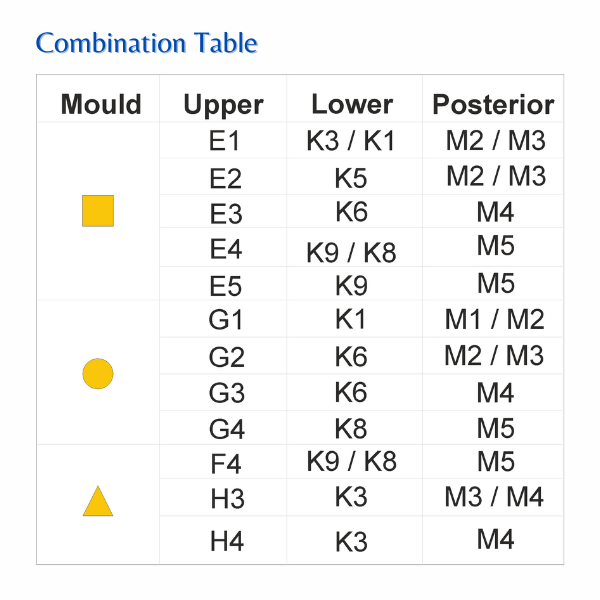The height and width of the screenshot is (600, 600).
Task: Click the yellow triangle mould icon
Action: click(98, 501)
